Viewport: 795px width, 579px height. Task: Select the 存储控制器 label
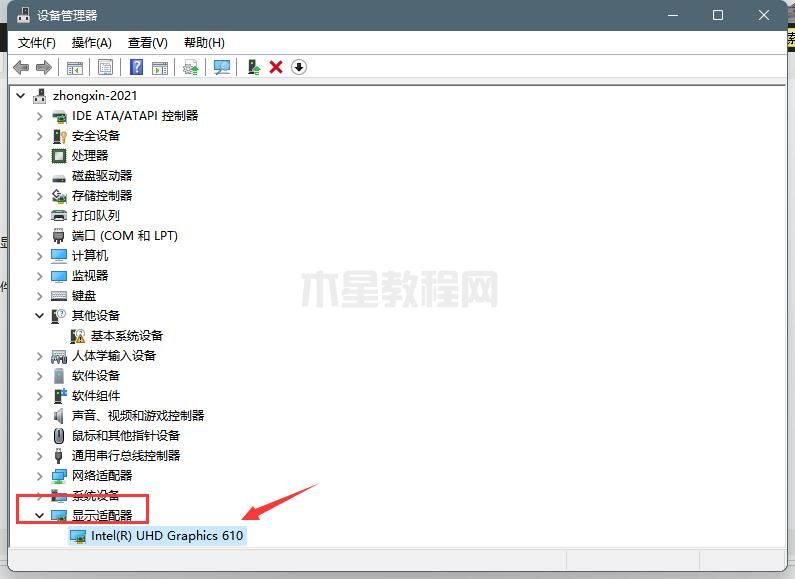click(102, 196)
